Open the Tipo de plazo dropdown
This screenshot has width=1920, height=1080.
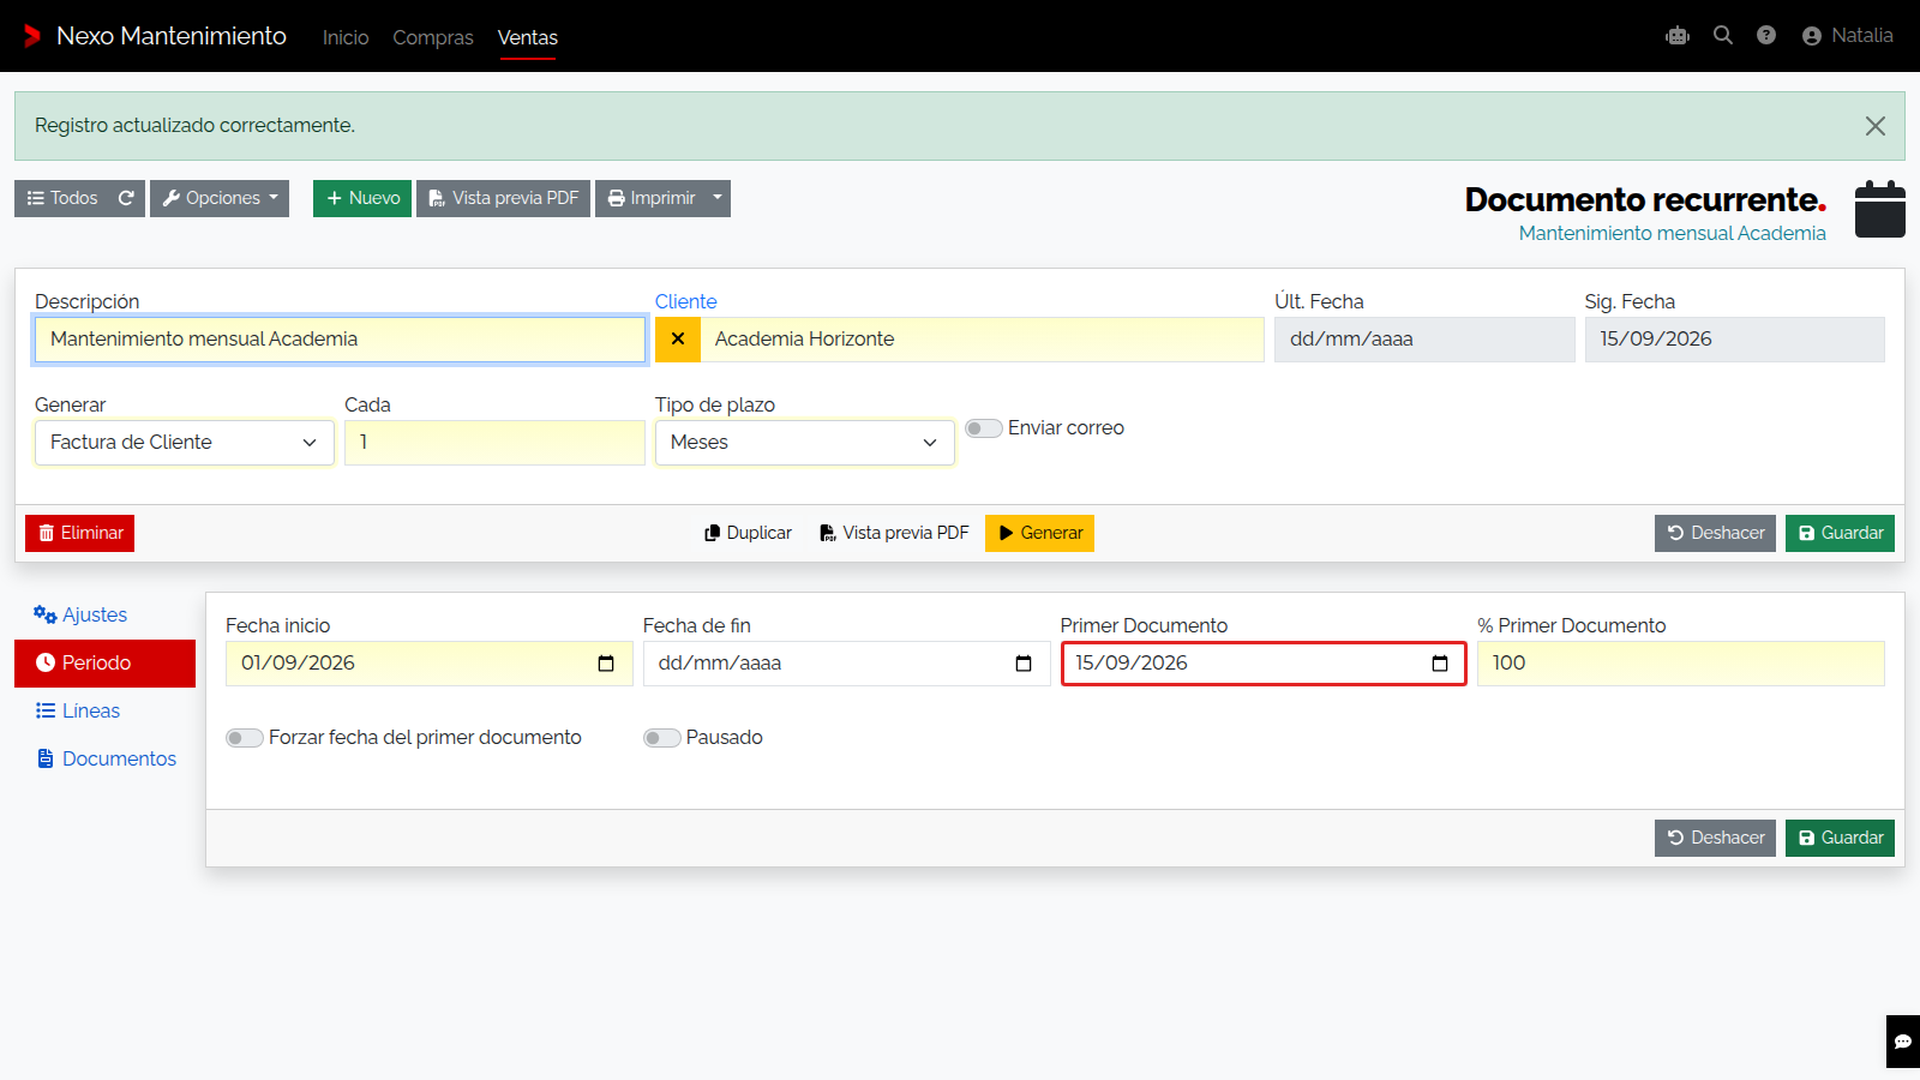[804, 442]
